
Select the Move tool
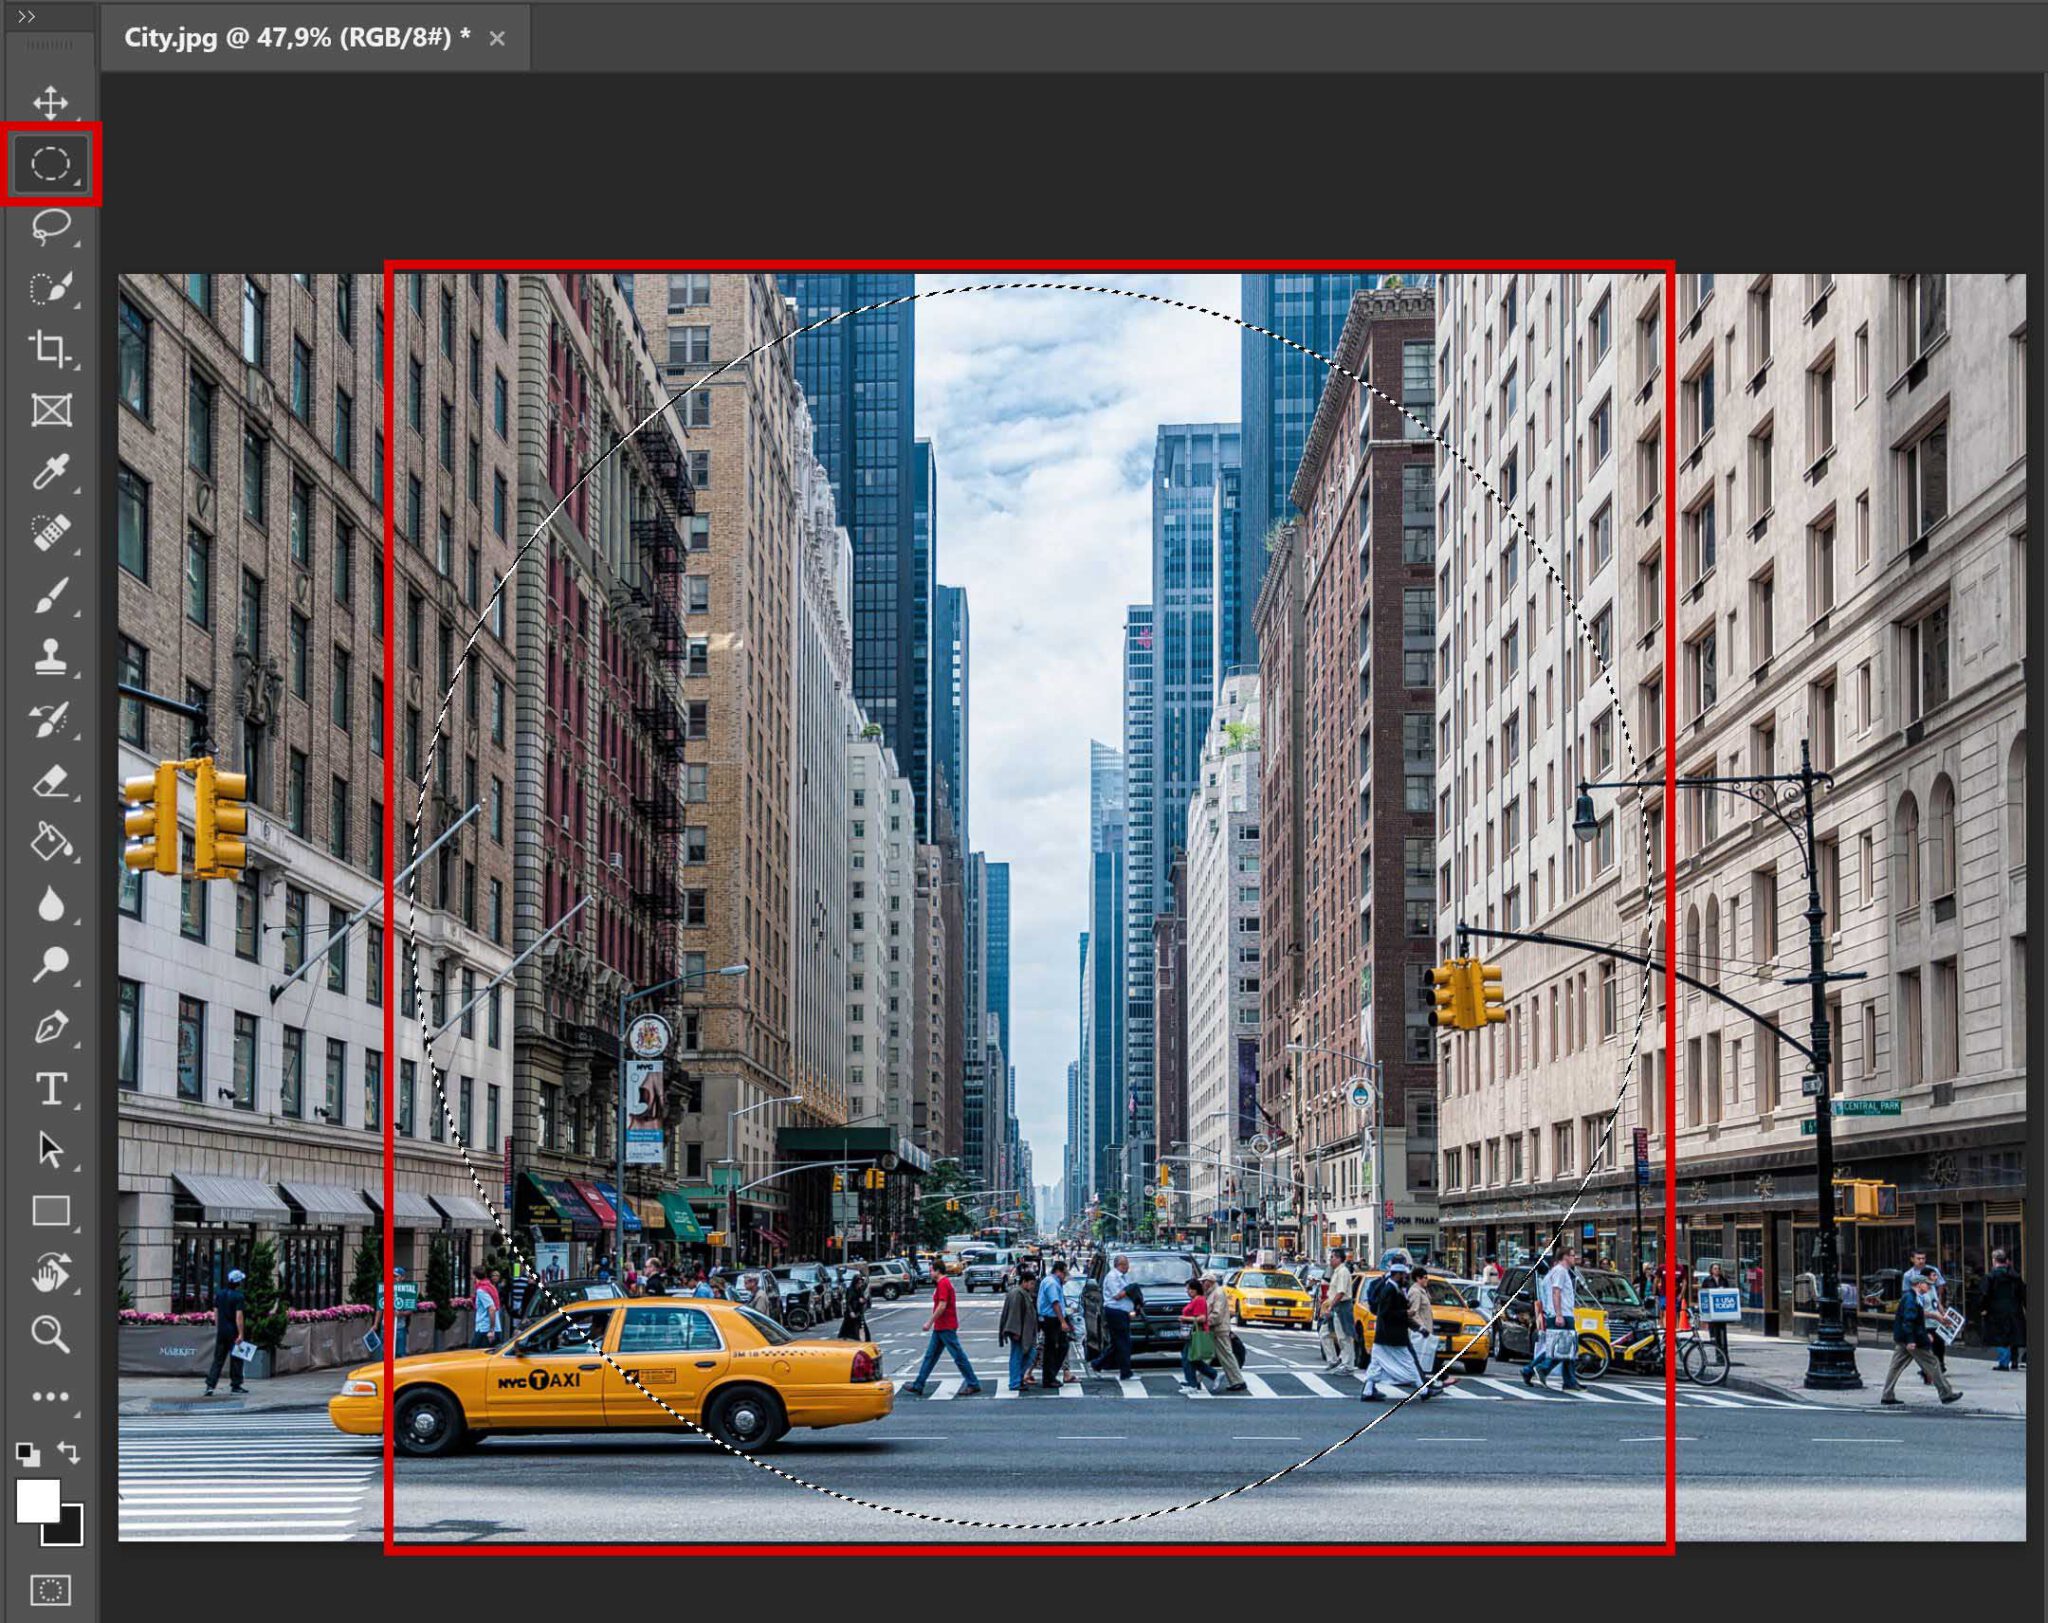point(52,103)
